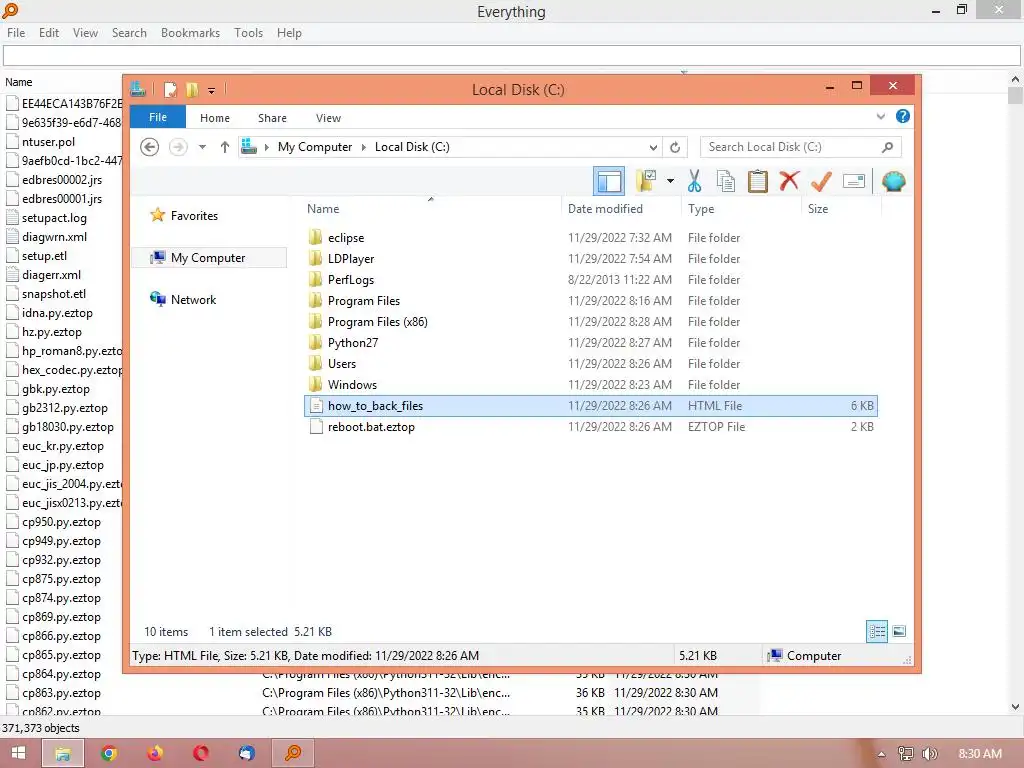Select the Windows folder
Screen dimensions: 1024x768
pos(352,385)
